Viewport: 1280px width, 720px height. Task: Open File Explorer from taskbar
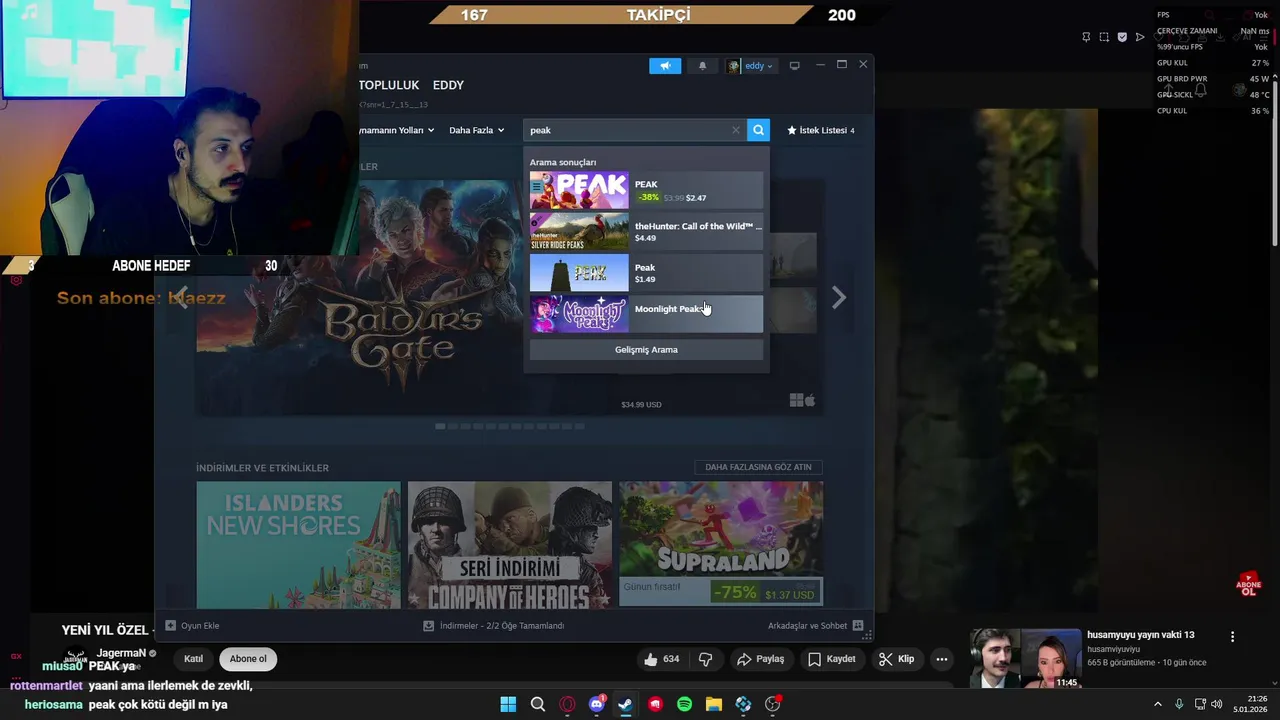(713, 704)
